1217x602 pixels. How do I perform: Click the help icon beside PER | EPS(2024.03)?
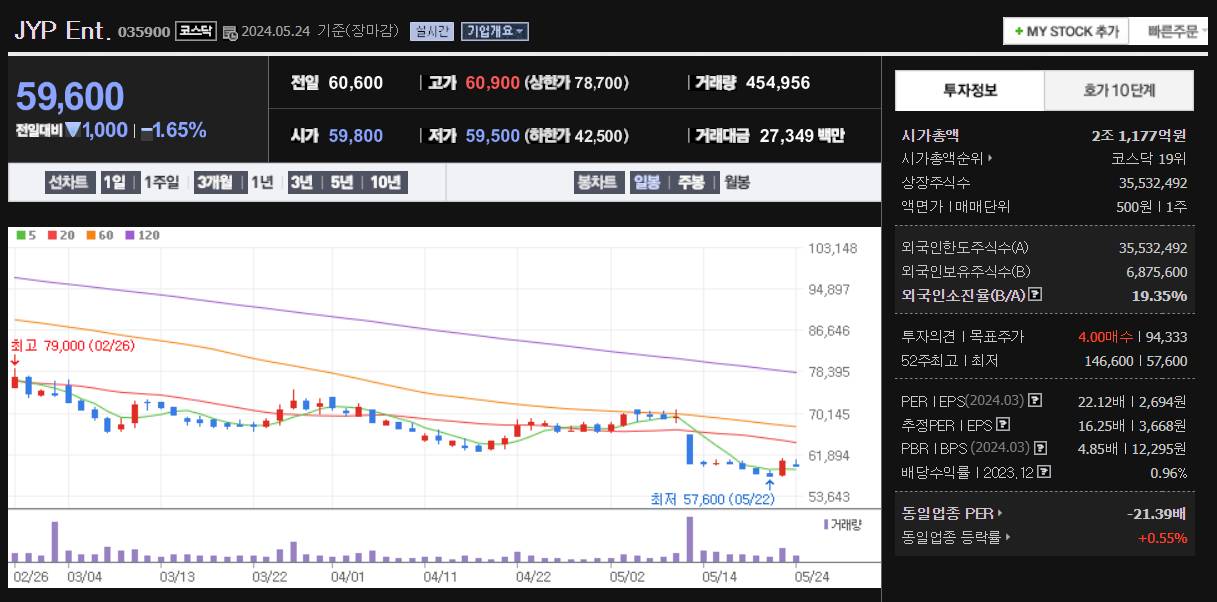[1035, 401]
